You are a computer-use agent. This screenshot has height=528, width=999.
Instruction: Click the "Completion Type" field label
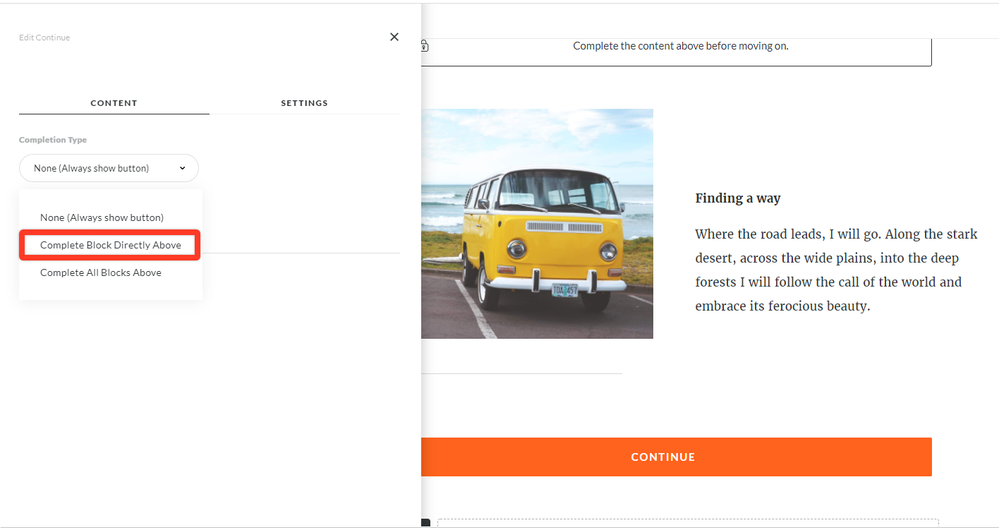pos(53,140)
